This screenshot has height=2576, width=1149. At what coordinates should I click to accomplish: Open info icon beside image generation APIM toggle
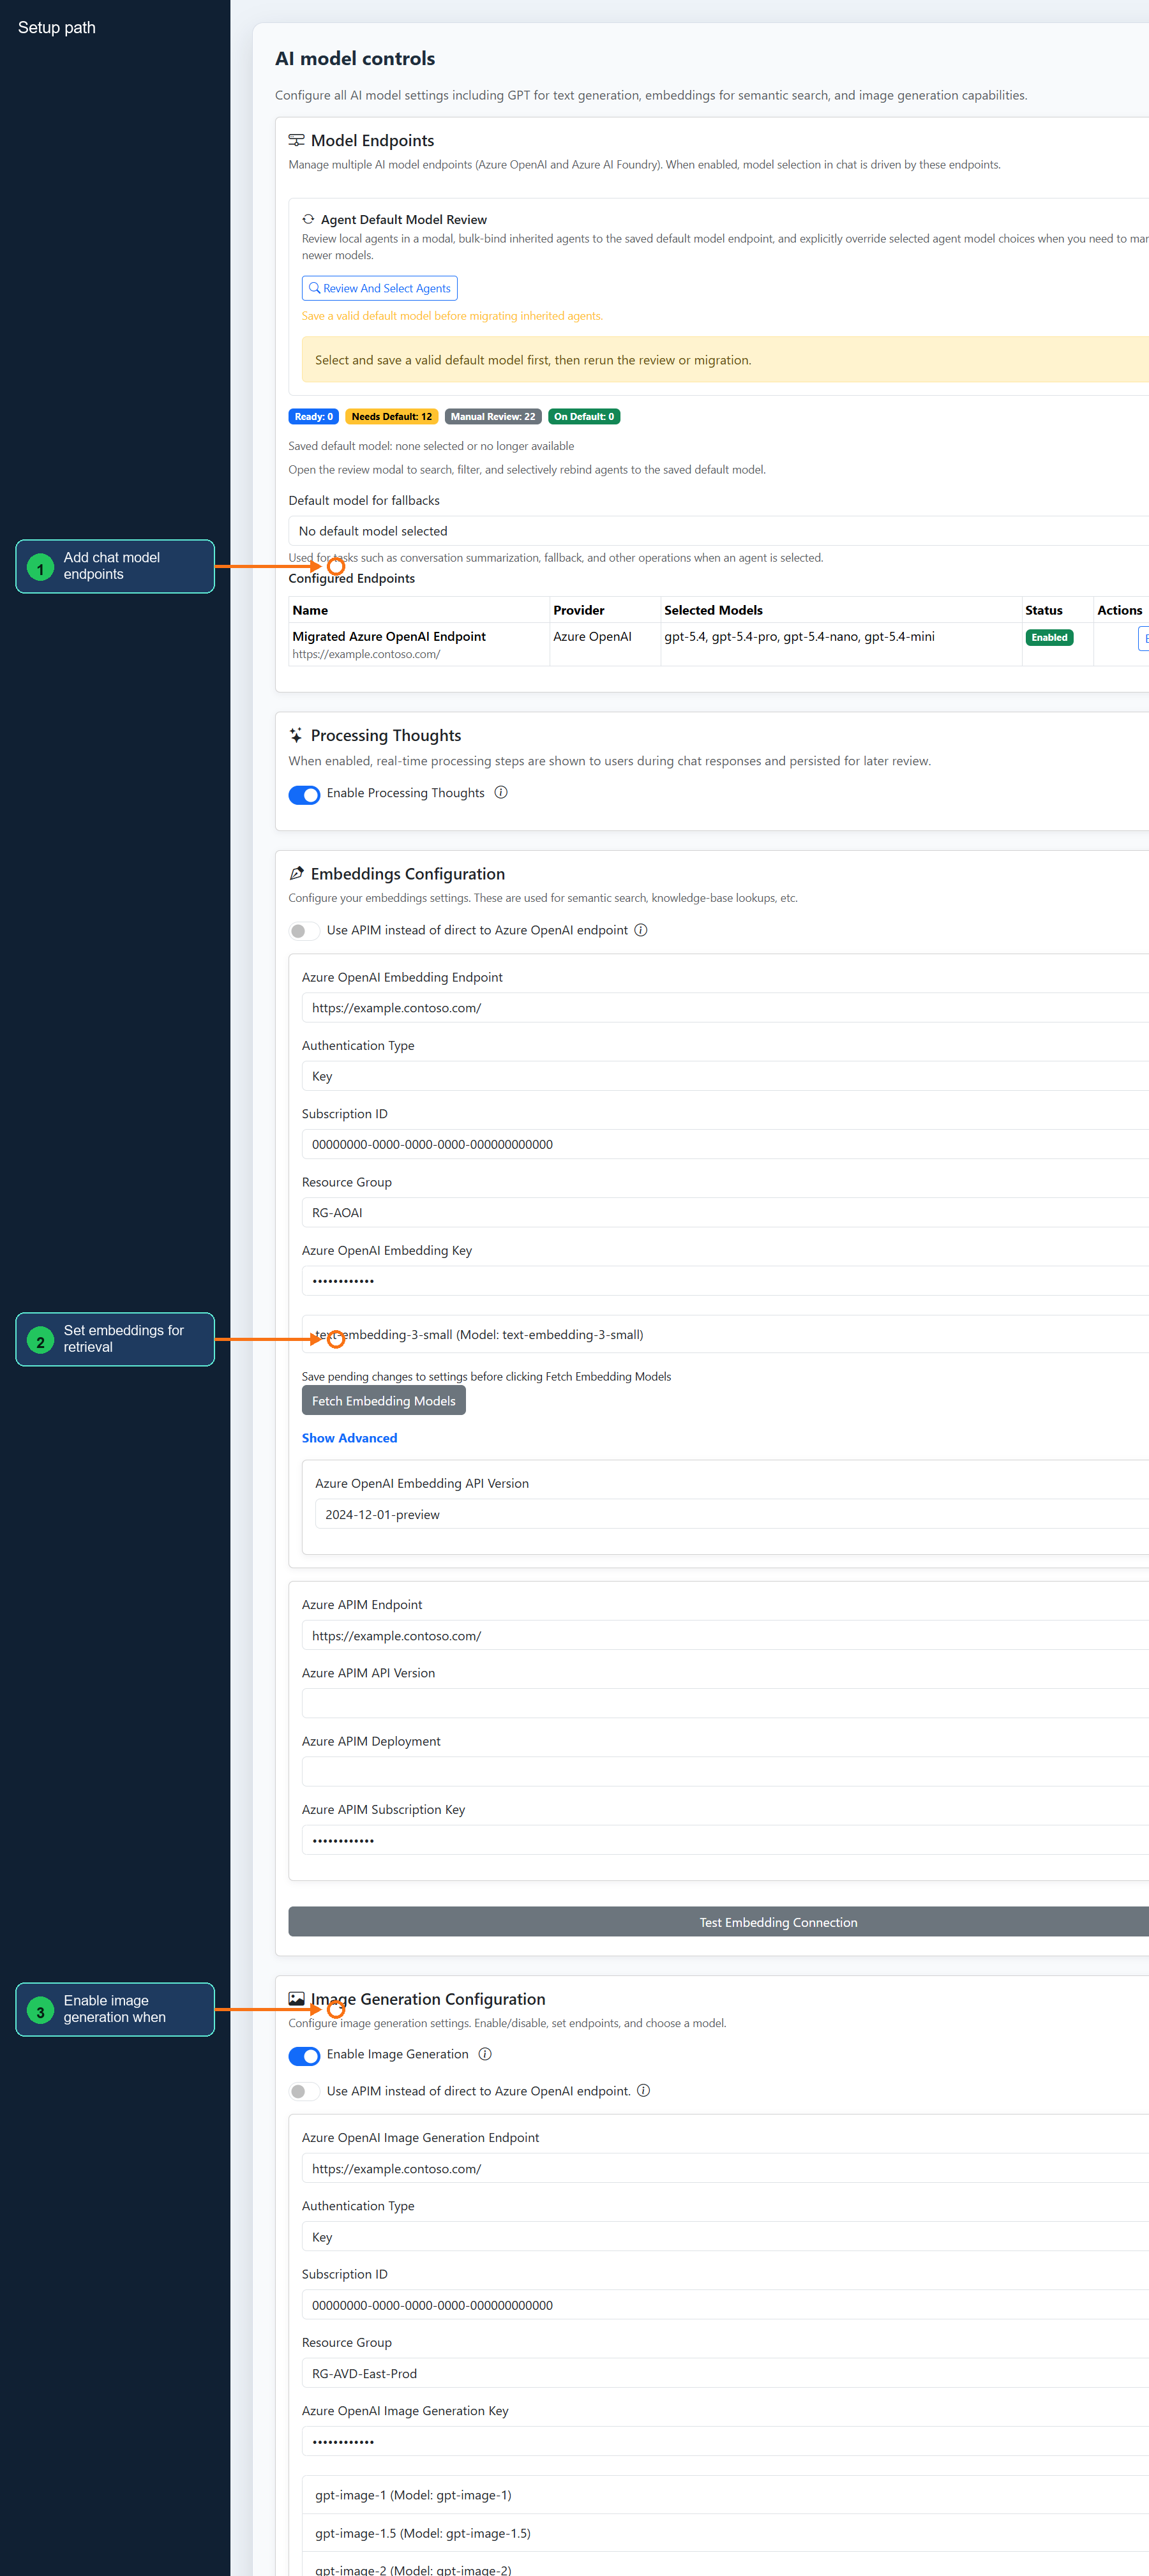(x=644, y=2091)
